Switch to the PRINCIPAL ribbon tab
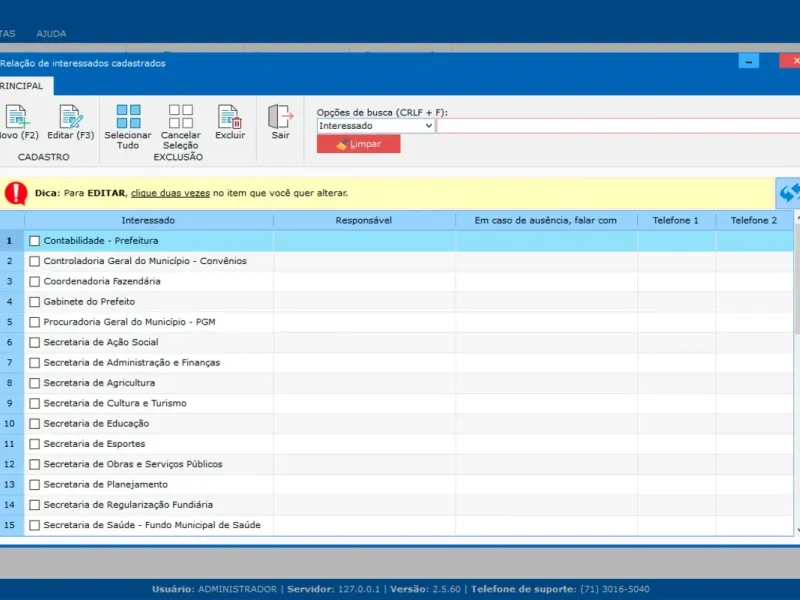This screenshot has height=600, width=800. pos(20,86)
